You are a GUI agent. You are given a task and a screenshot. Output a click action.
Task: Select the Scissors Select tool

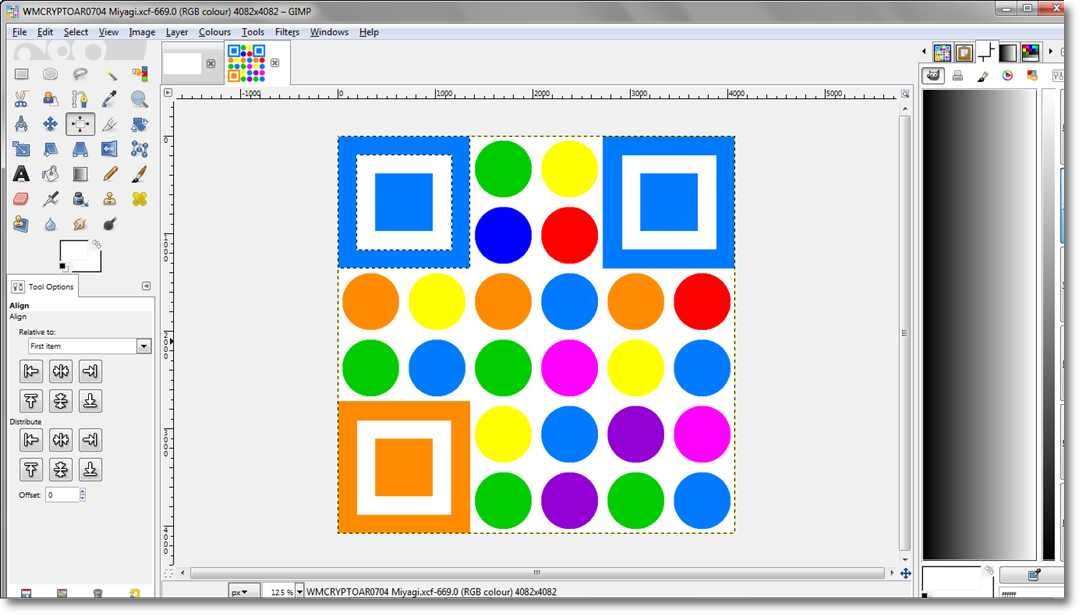point(21,99)
